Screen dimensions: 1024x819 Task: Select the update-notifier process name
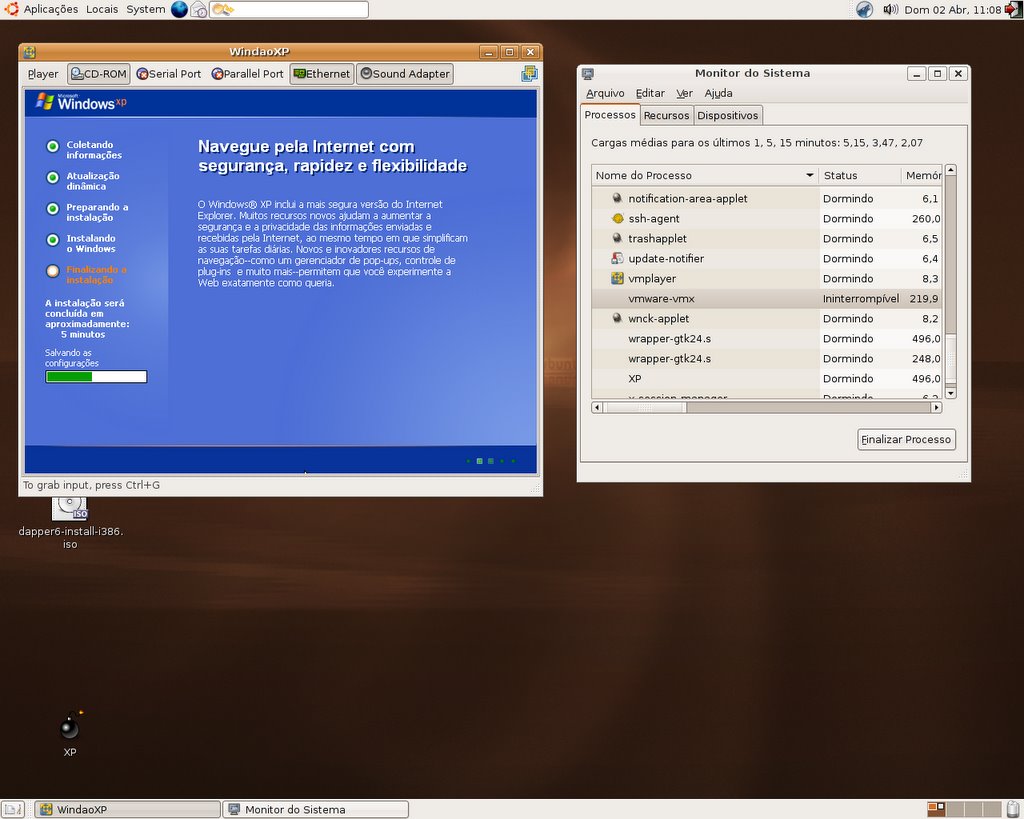(x=666, y=259)
